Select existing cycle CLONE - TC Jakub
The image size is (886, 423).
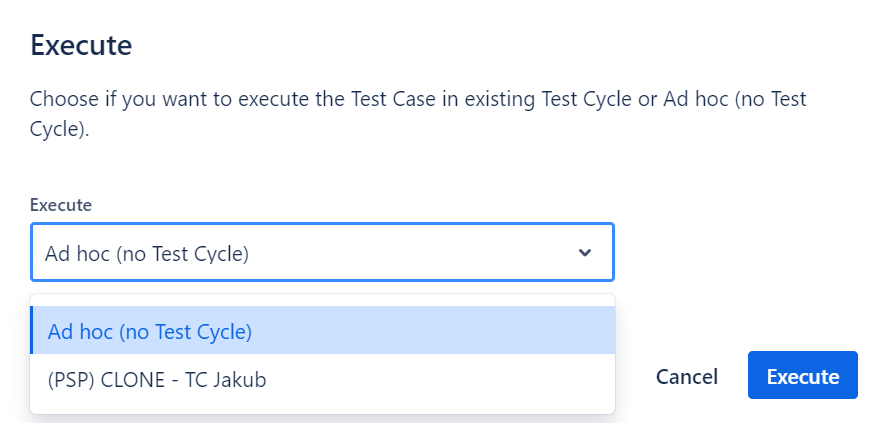point(157,380)
